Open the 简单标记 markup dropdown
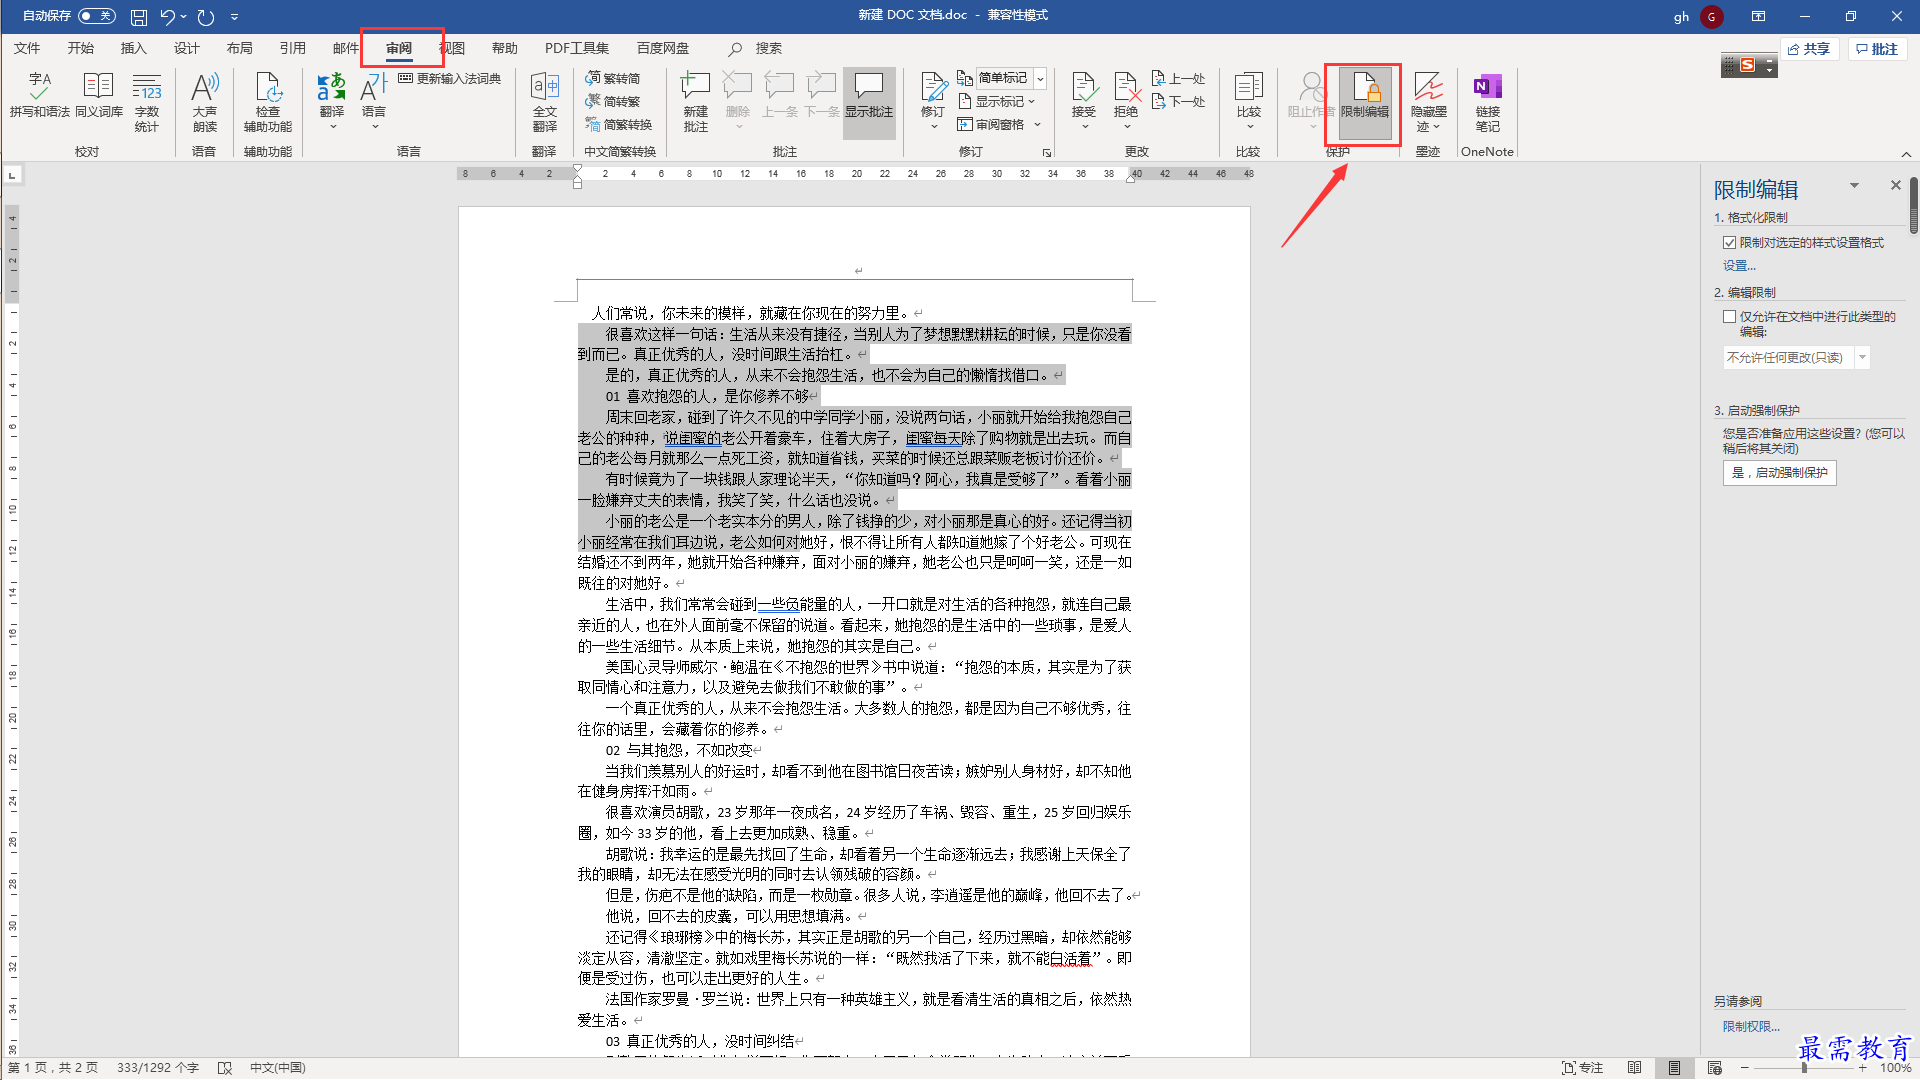1920x1080 pixels. [x=1040, y=78]
